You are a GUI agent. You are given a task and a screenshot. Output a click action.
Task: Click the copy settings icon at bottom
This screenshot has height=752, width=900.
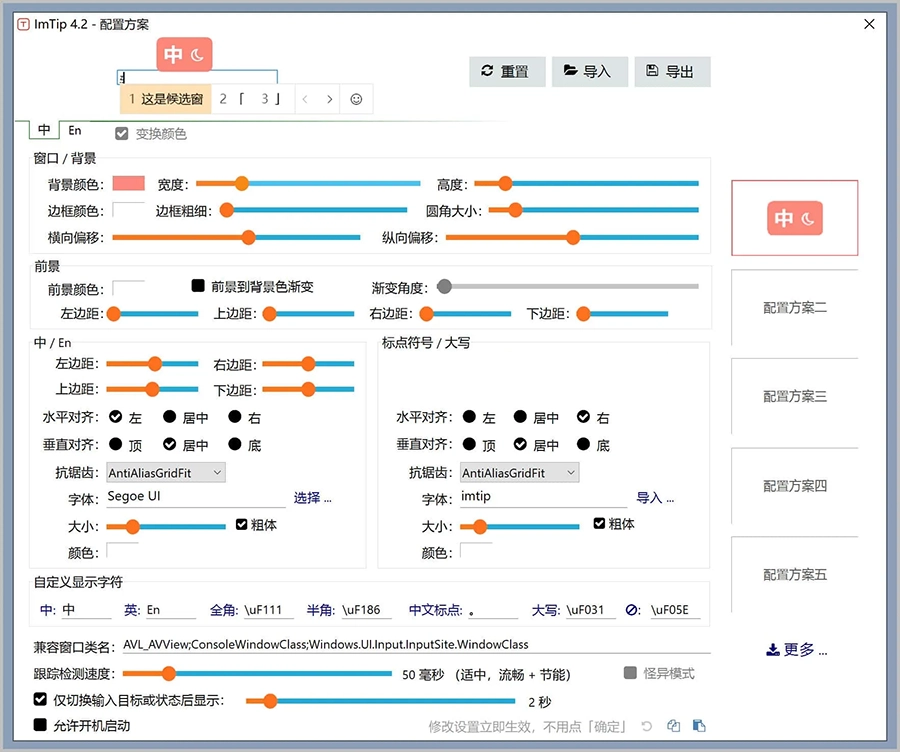674,726
